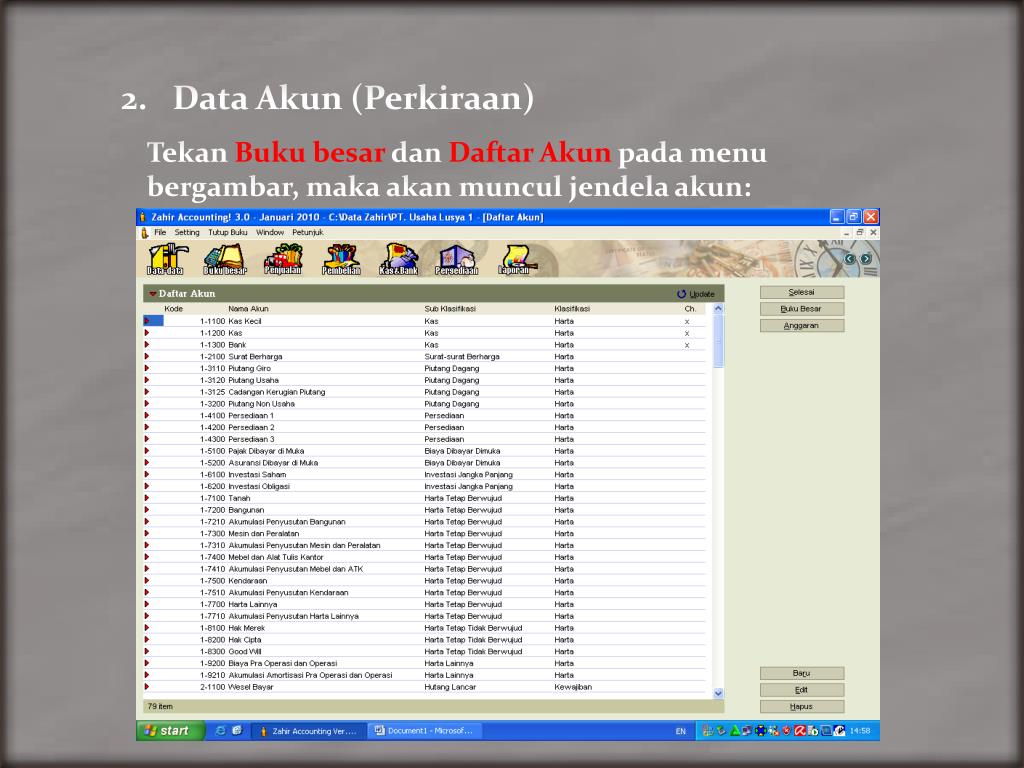Select account 1-8100 Hak Merek
1024x768 pixels.
pyautogui.click(x=424, y=628)
